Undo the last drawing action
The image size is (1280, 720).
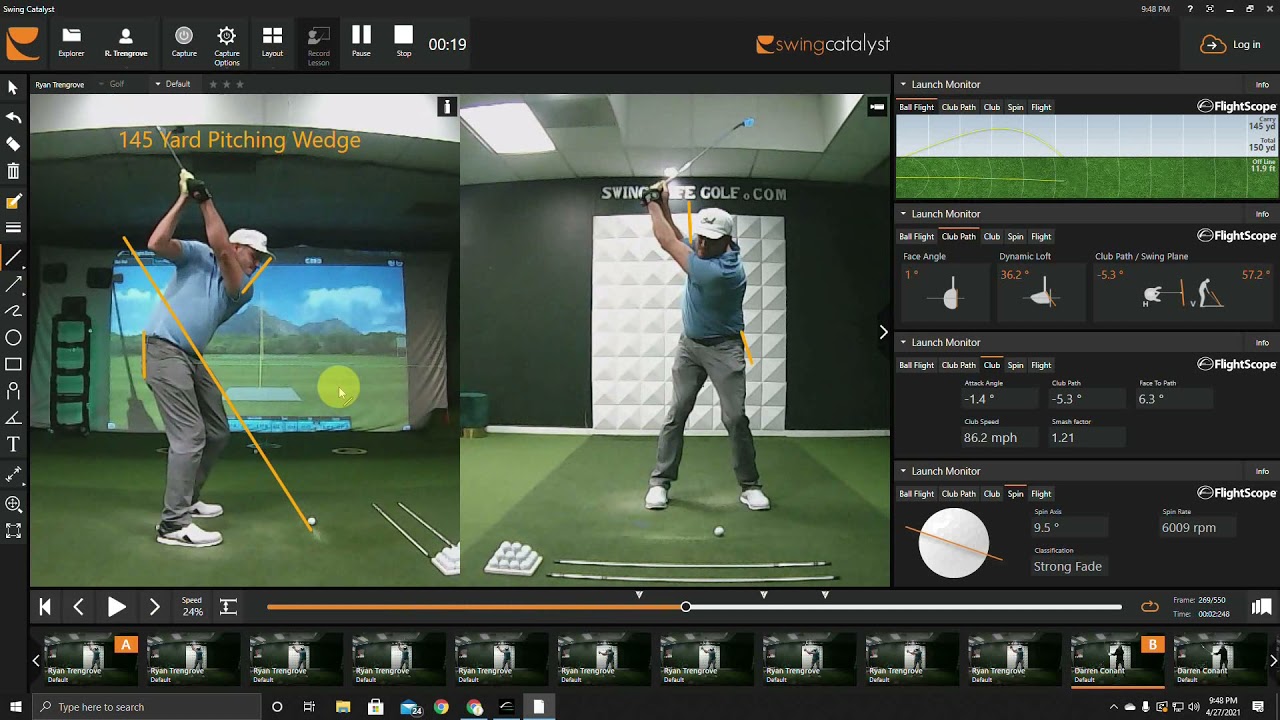tap(13, 119)
